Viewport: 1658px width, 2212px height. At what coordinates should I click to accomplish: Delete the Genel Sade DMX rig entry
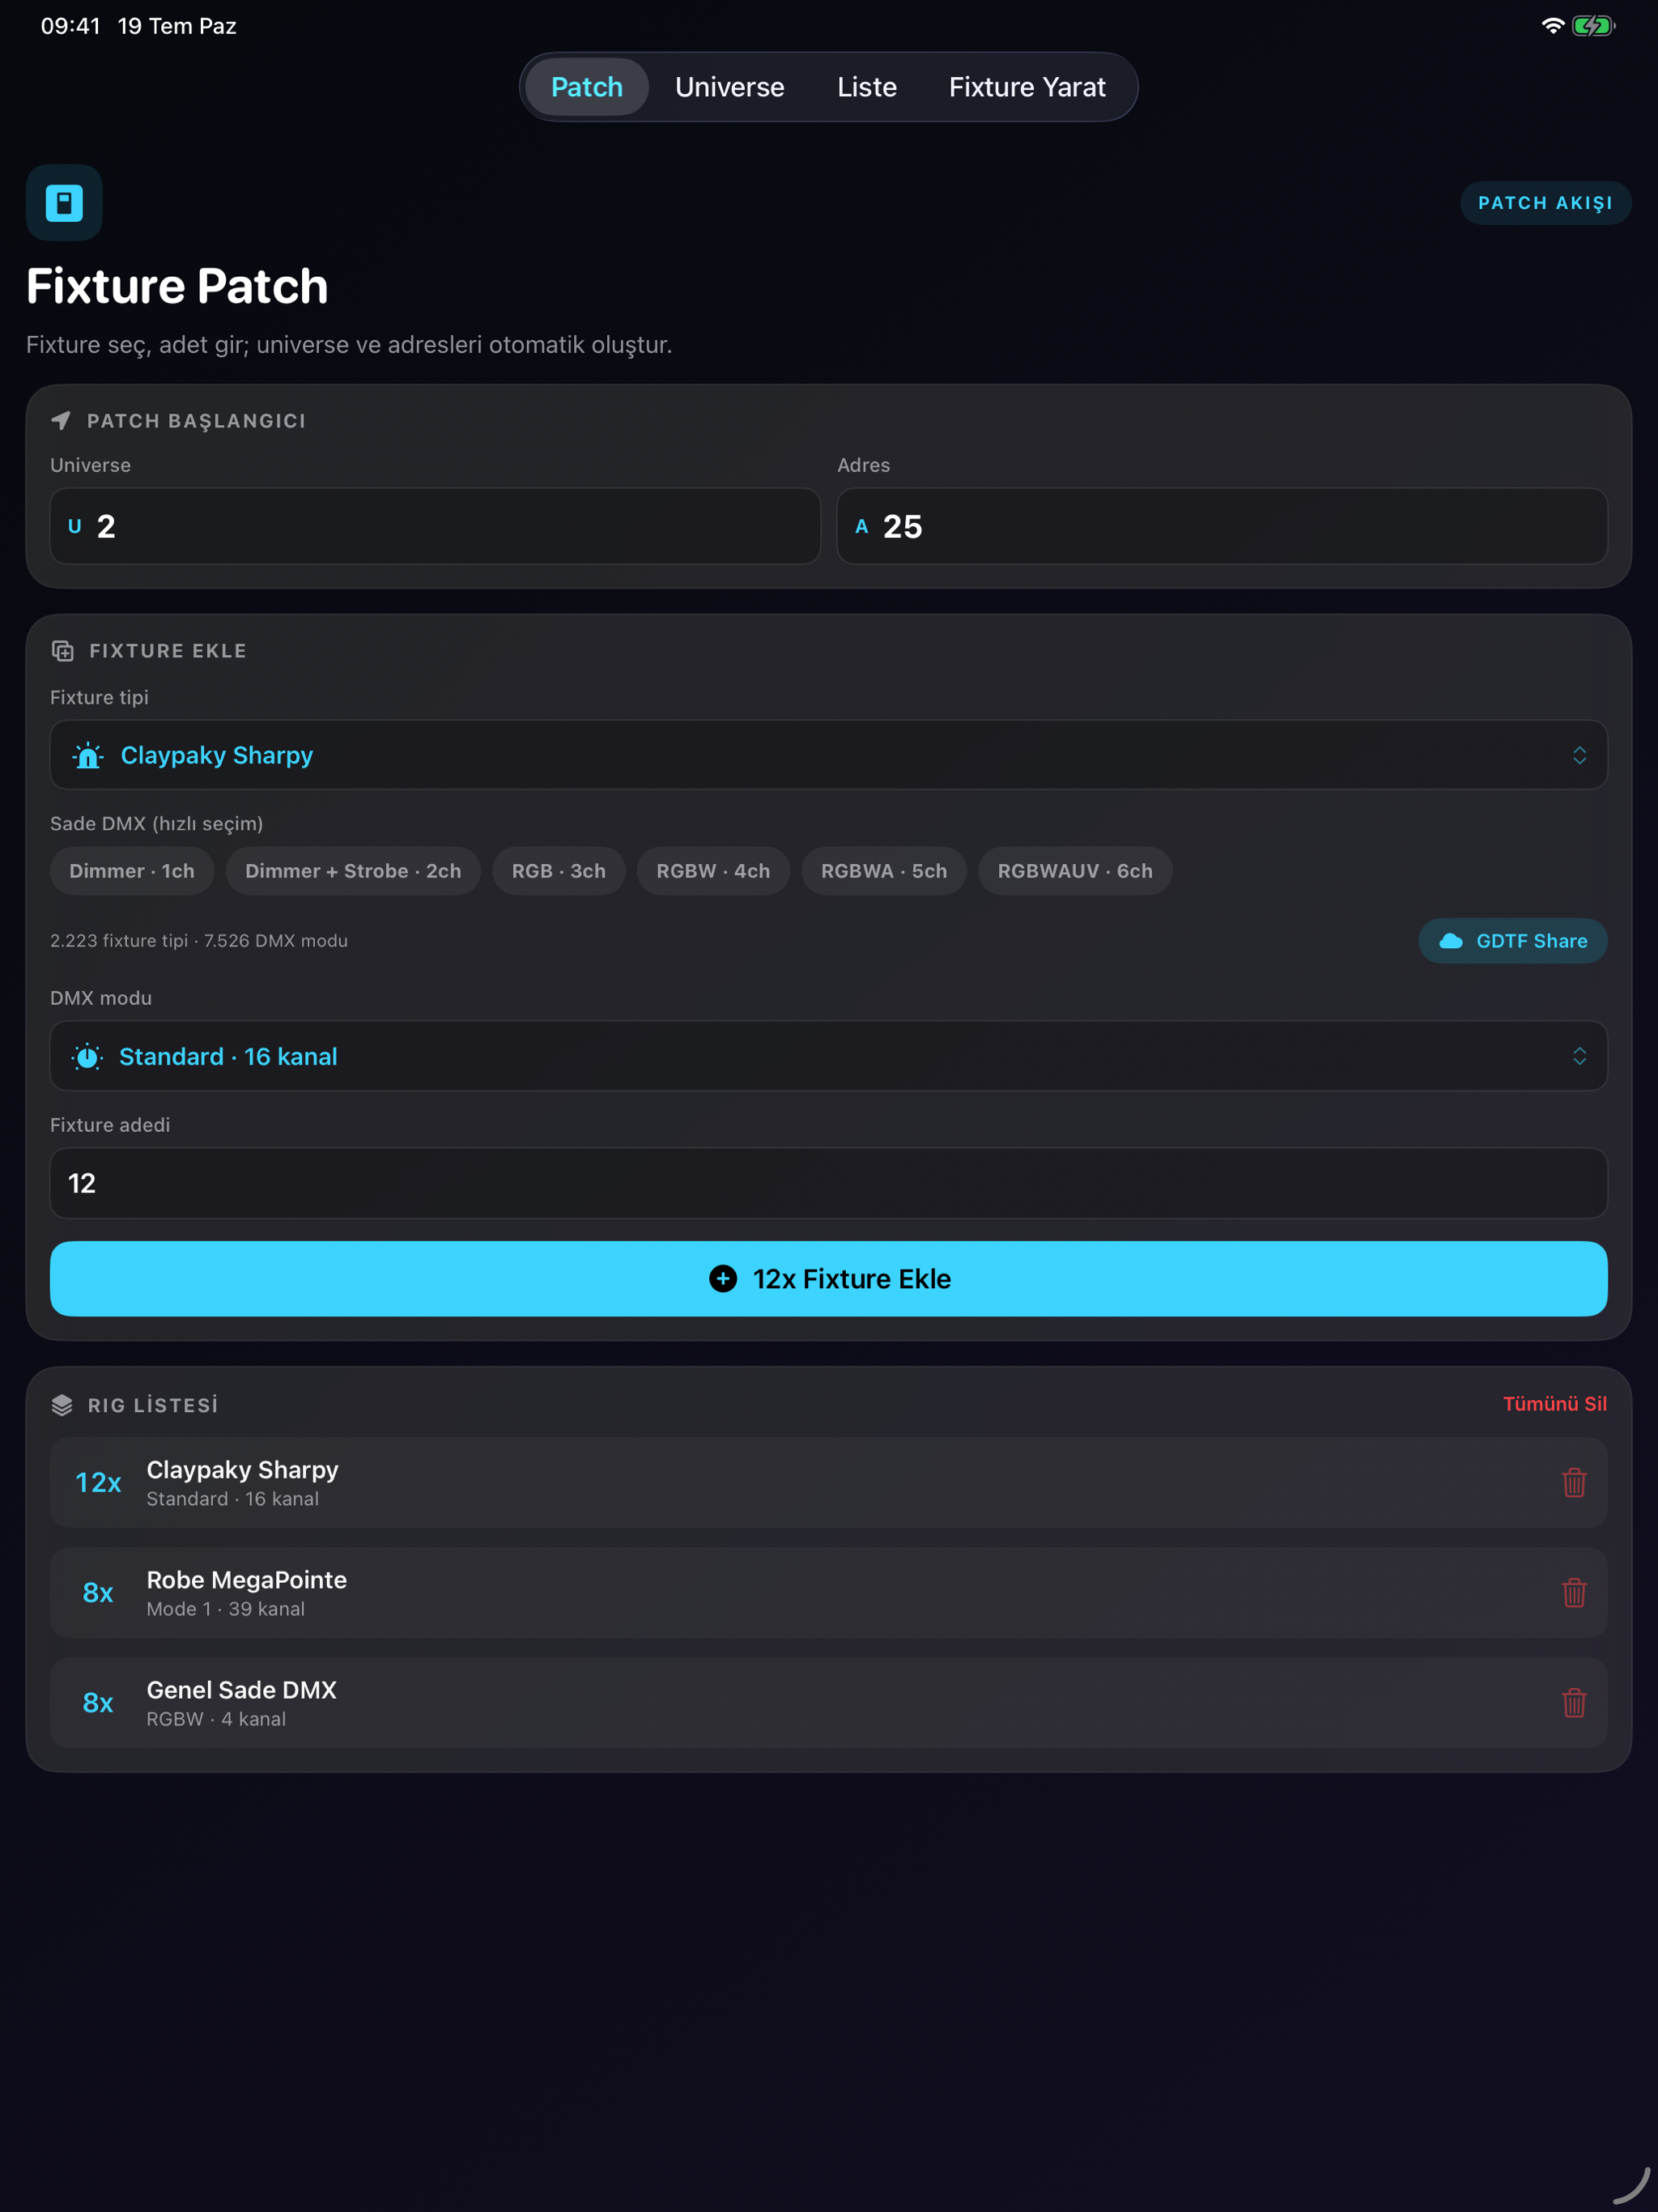click(1574, 1702)
